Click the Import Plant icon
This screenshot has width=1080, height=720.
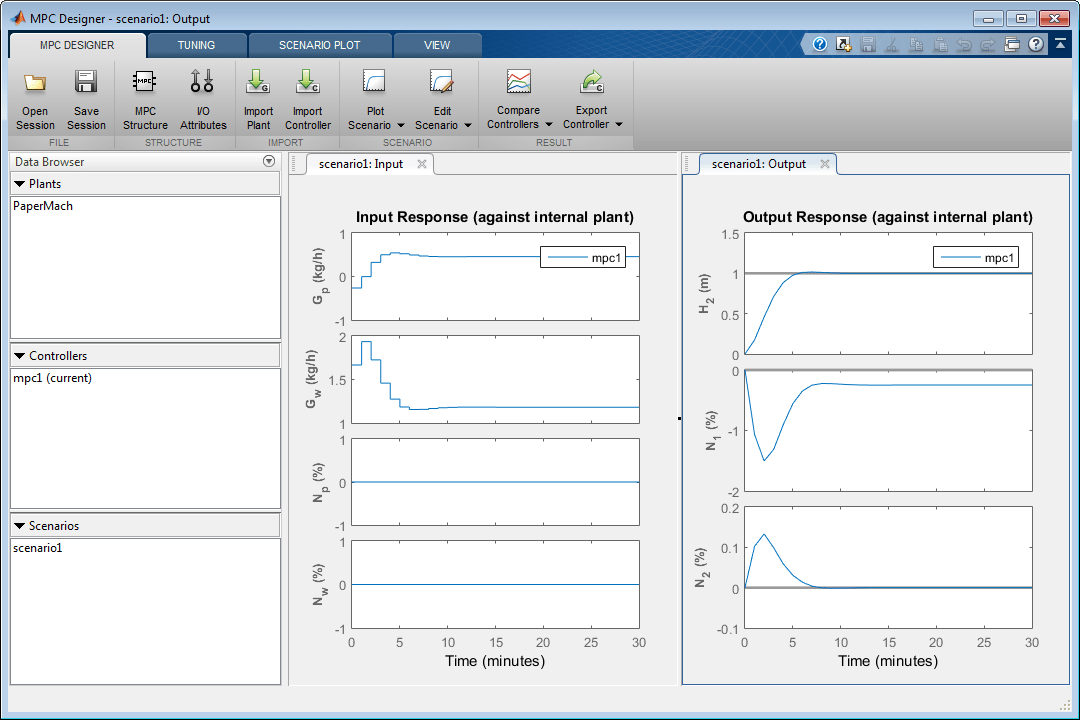258,81
